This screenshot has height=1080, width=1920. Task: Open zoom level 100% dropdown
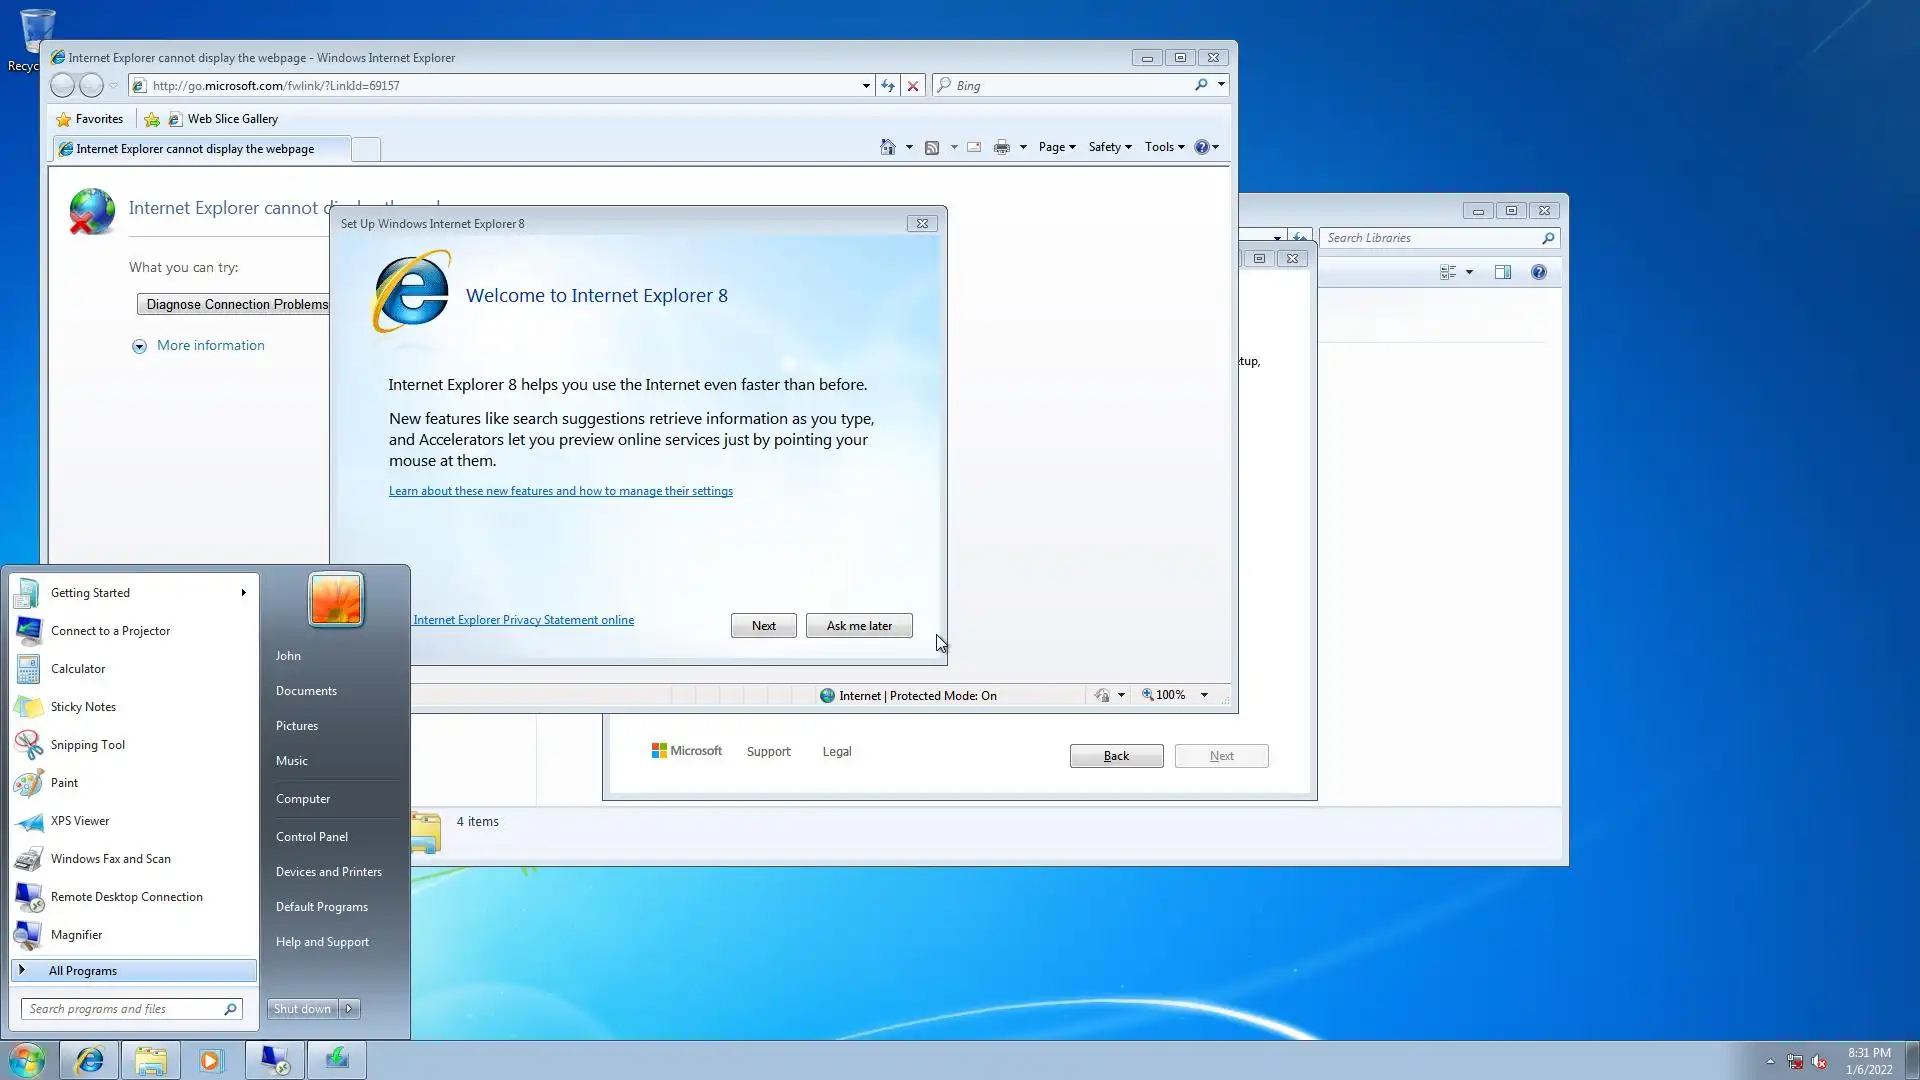[1204, 695]
